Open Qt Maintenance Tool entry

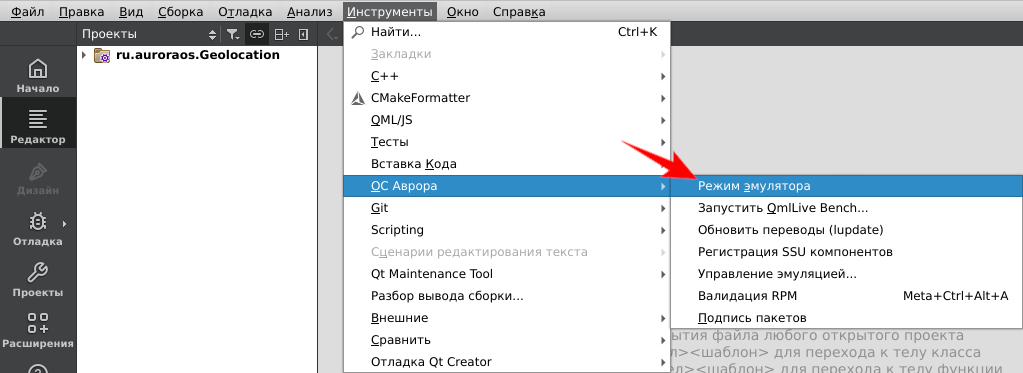pos(507,274)
